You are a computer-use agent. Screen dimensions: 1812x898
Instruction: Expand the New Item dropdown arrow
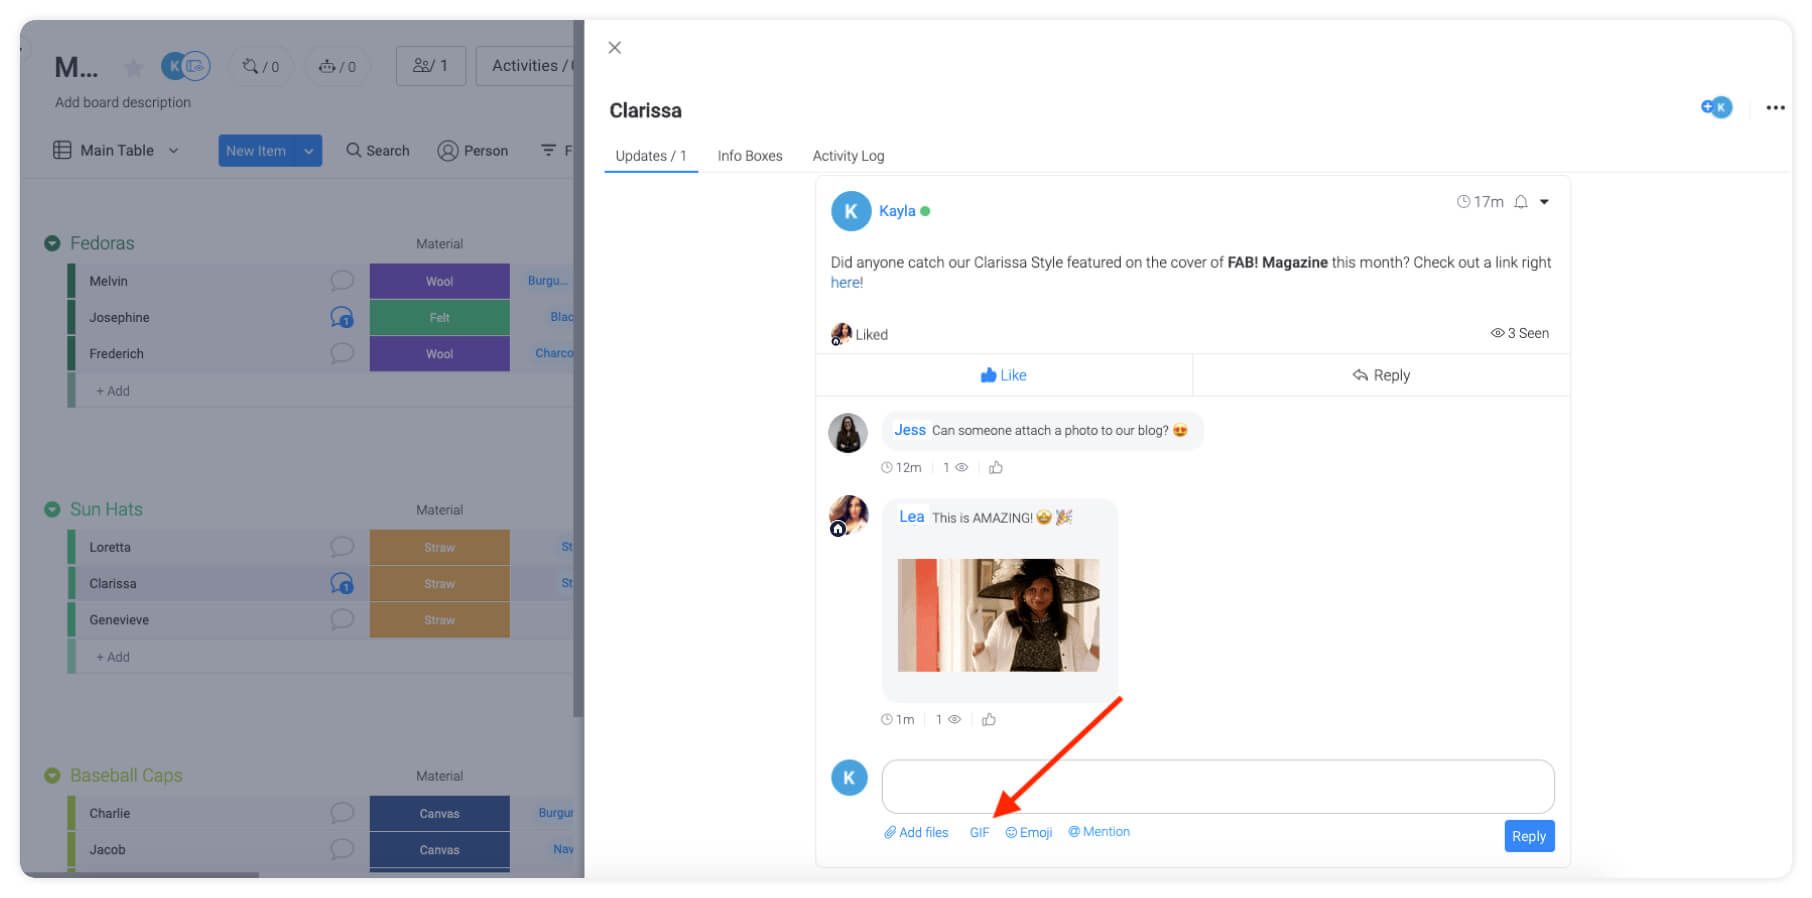[309, 151]
